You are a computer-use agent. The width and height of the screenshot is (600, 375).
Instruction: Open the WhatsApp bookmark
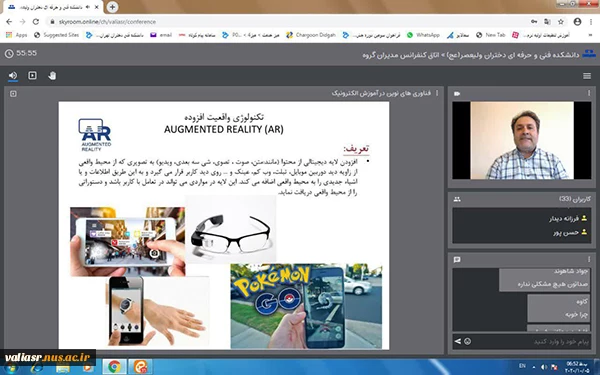click(x=423, y=35)
